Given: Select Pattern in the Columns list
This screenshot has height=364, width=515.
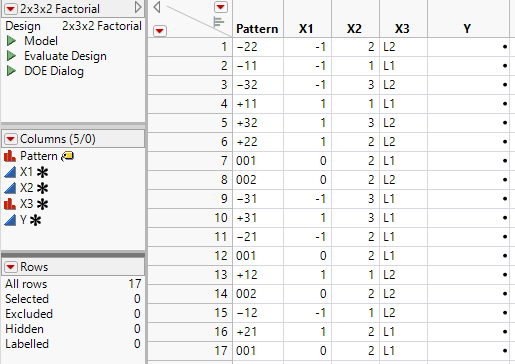Looking at the screenshot, I should point(39,156).
